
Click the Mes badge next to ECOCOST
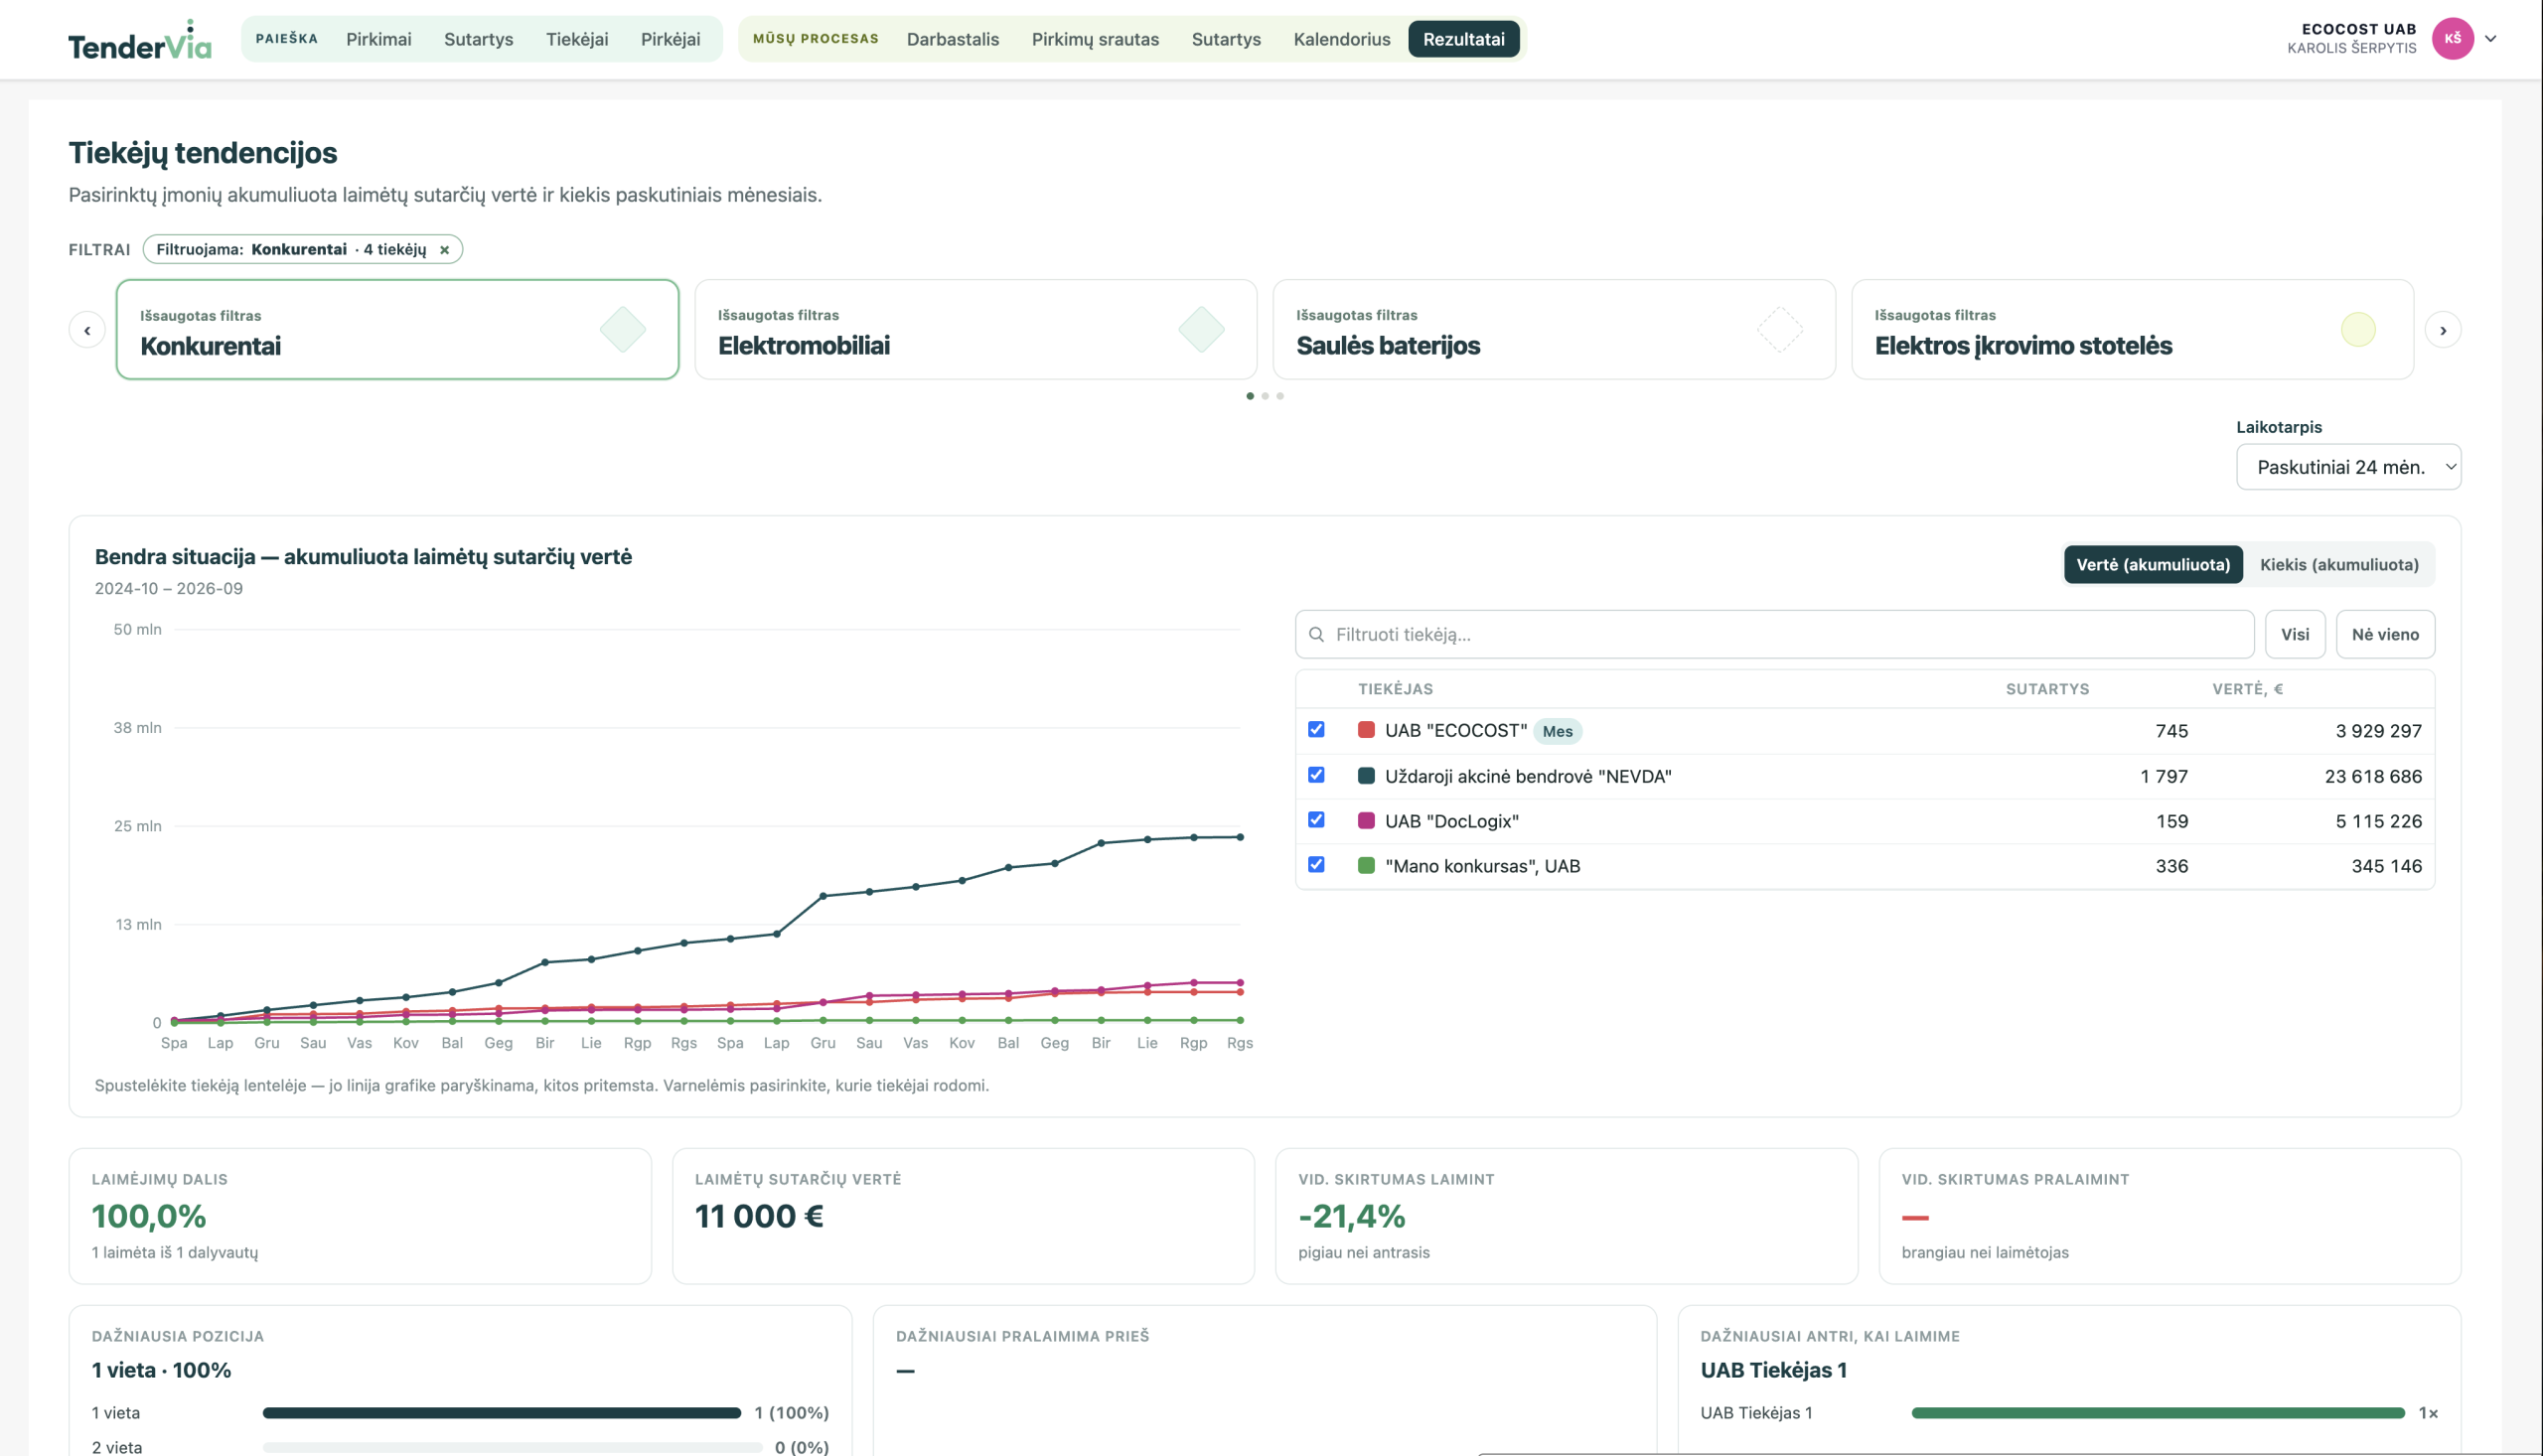point(1556,732)
